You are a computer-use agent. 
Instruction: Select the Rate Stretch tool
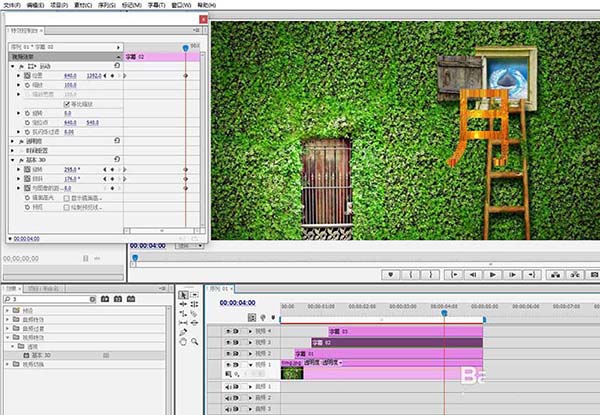point(183,314)
